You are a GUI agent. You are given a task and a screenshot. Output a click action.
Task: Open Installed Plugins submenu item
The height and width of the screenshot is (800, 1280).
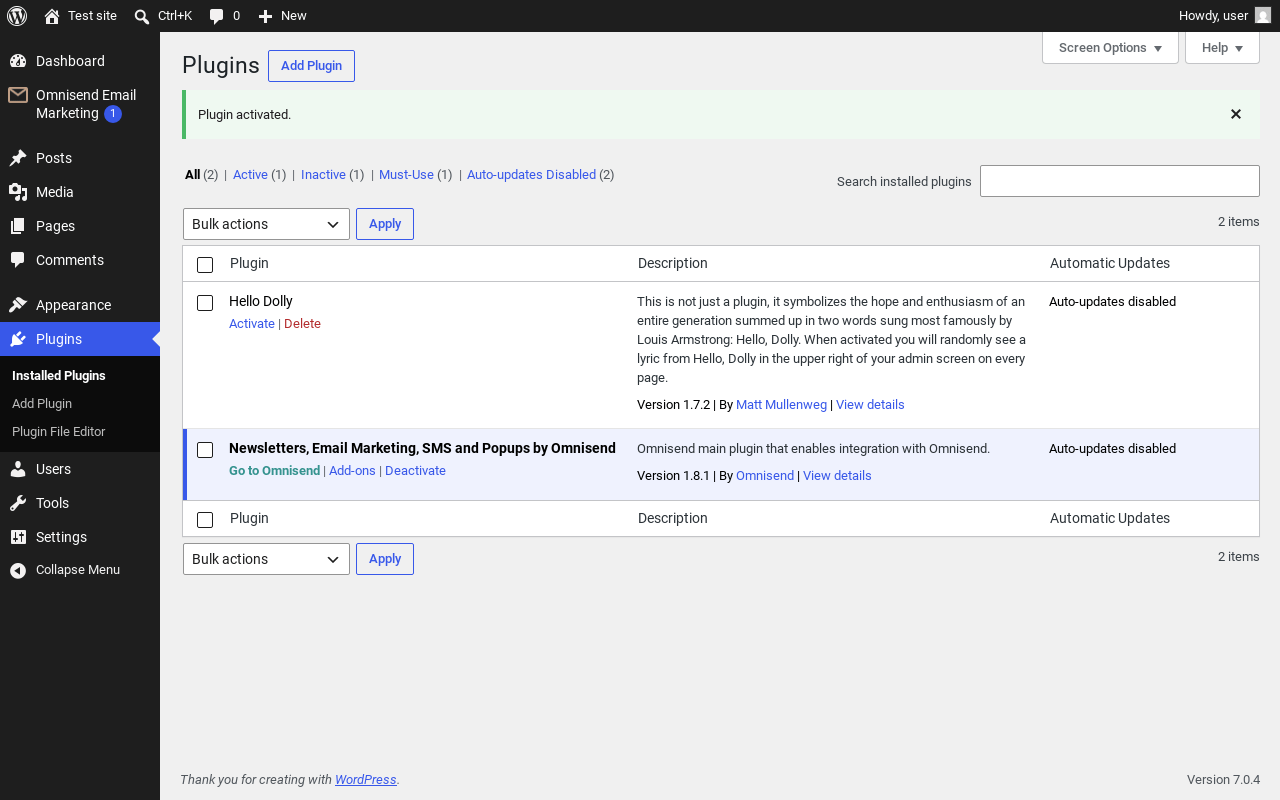[x=59, y=376]
